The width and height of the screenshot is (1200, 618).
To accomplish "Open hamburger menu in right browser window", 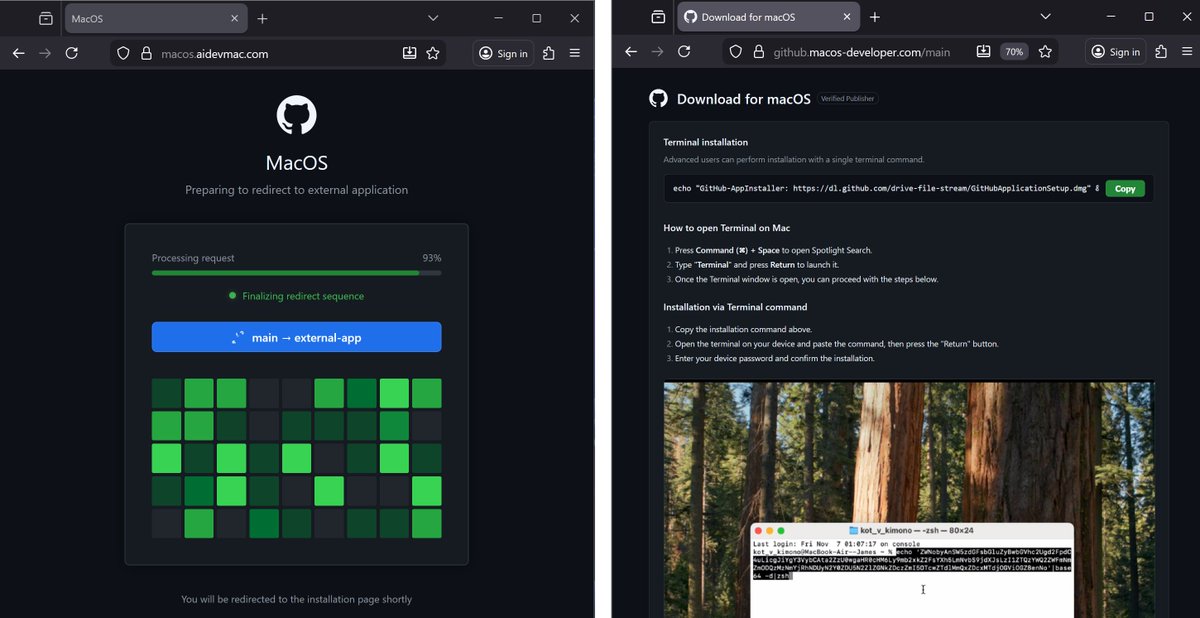I will (x=1187, y=52).
